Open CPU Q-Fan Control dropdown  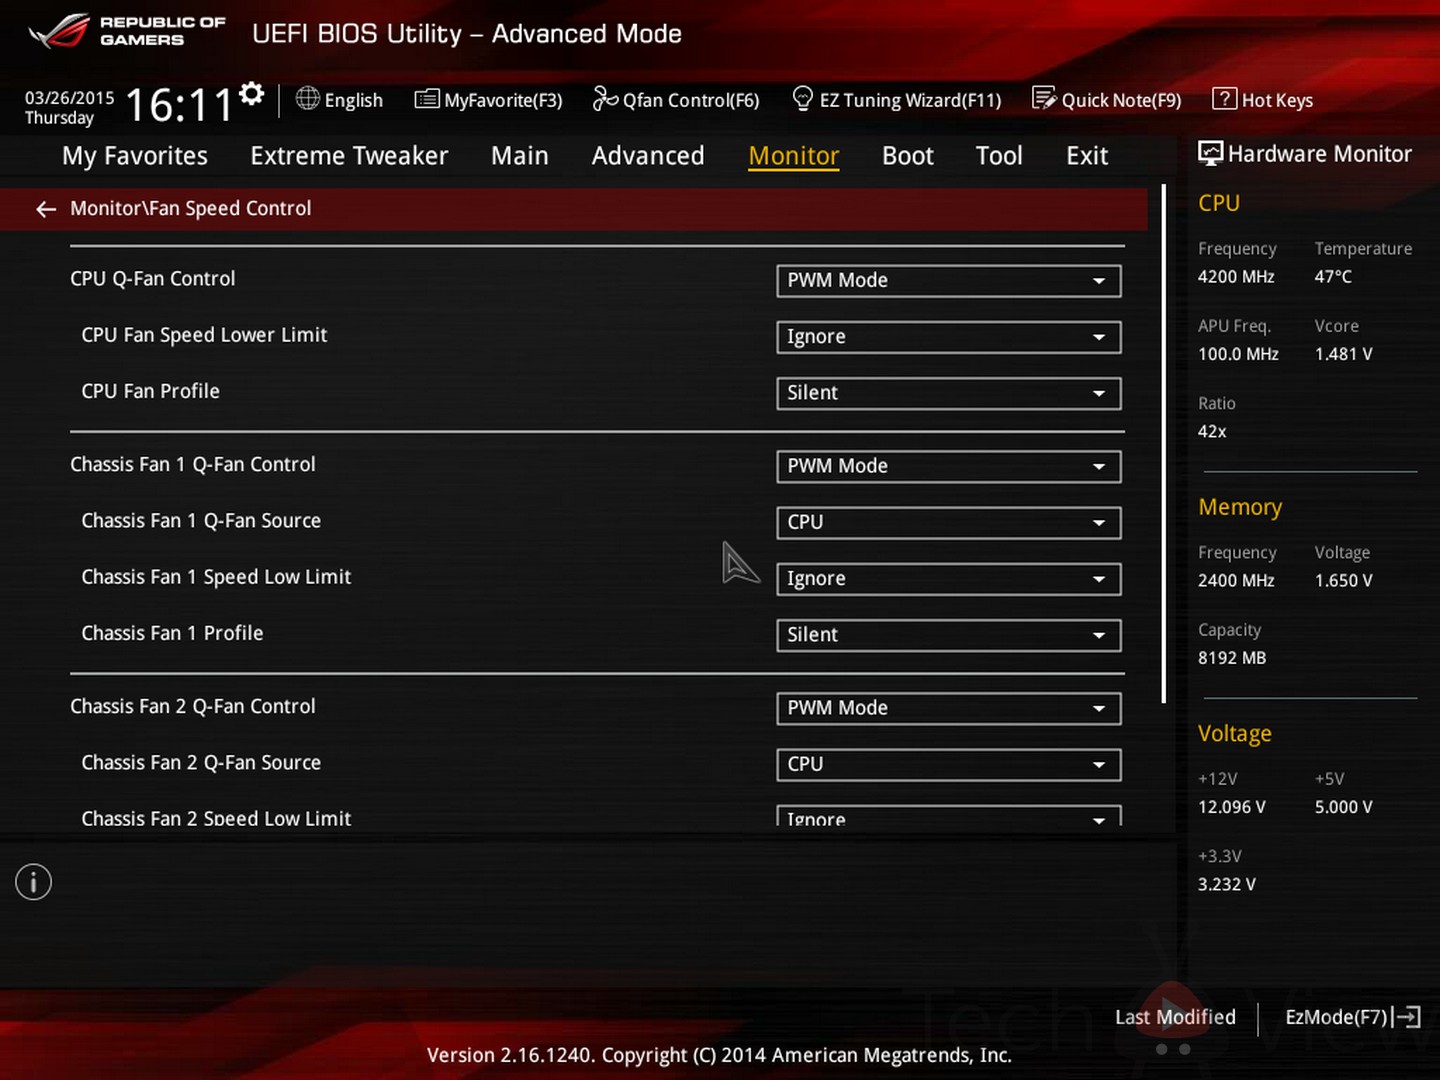click(x=948, y=280)
